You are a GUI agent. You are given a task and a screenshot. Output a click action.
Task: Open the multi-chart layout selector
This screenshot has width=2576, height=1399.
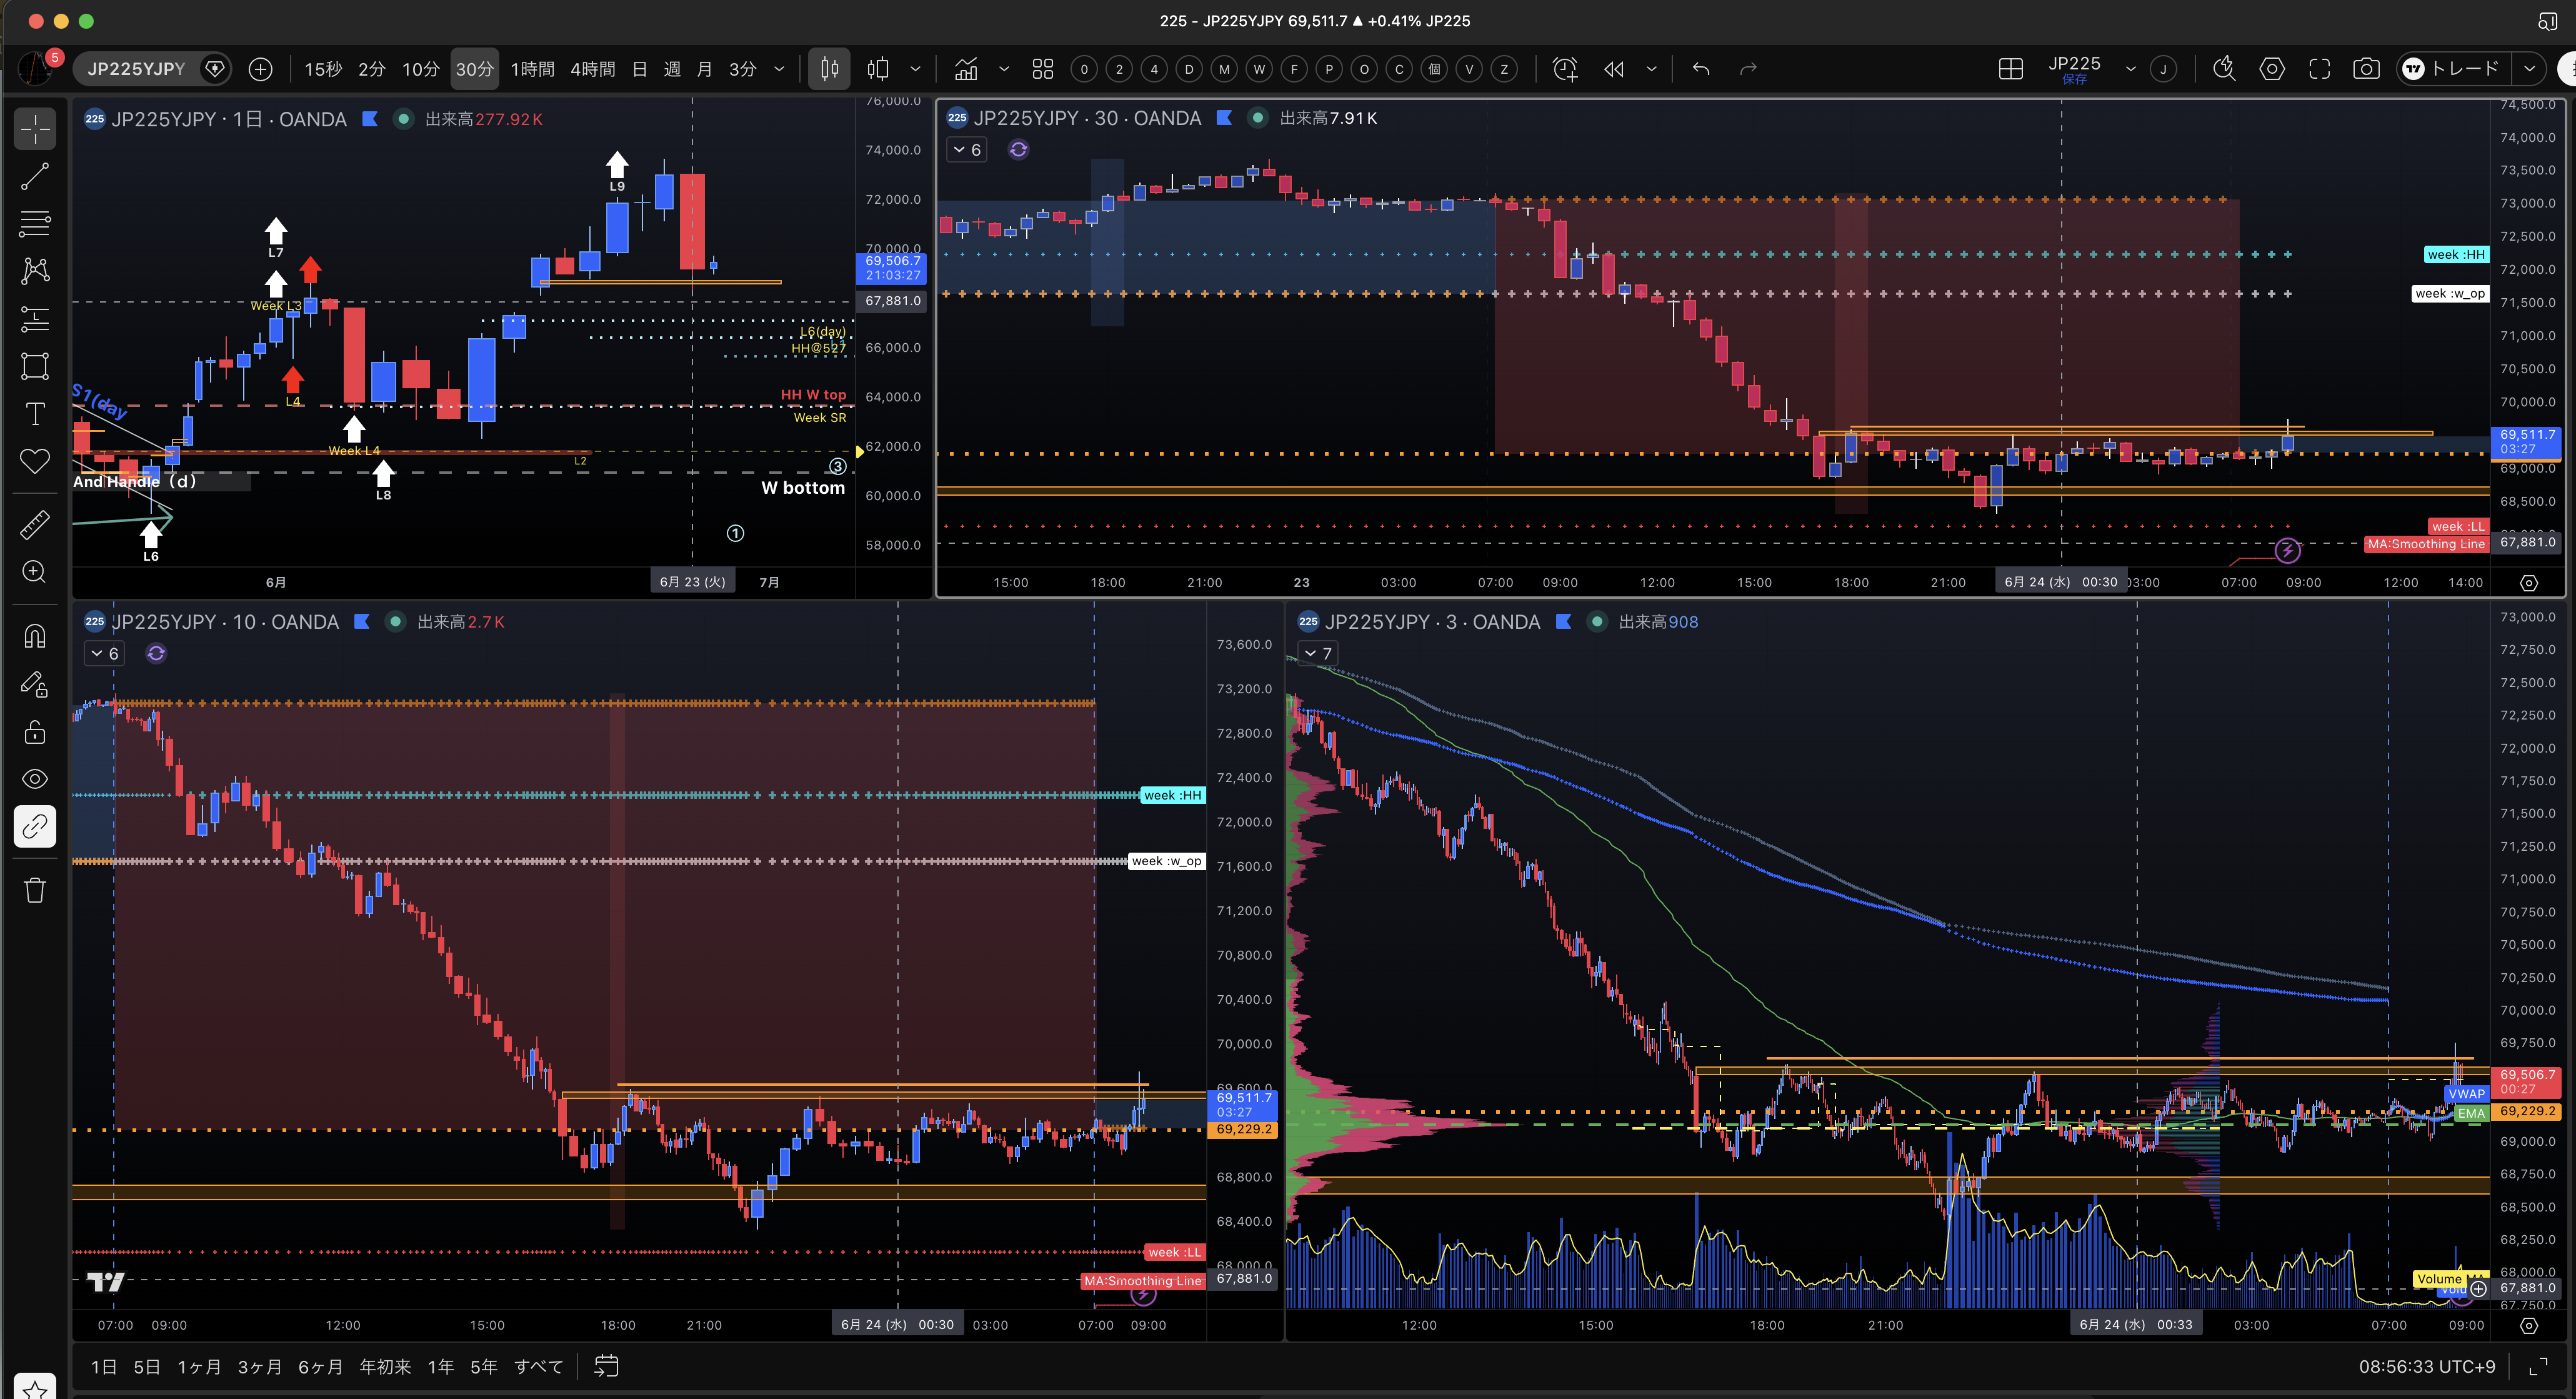(x=2011, y=69)
